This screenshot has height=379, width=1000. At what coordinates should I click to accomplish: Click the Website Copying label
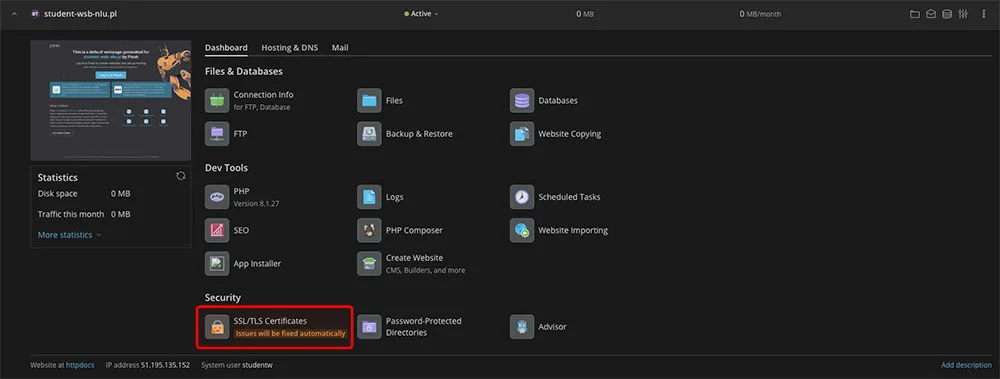[570, 134]
